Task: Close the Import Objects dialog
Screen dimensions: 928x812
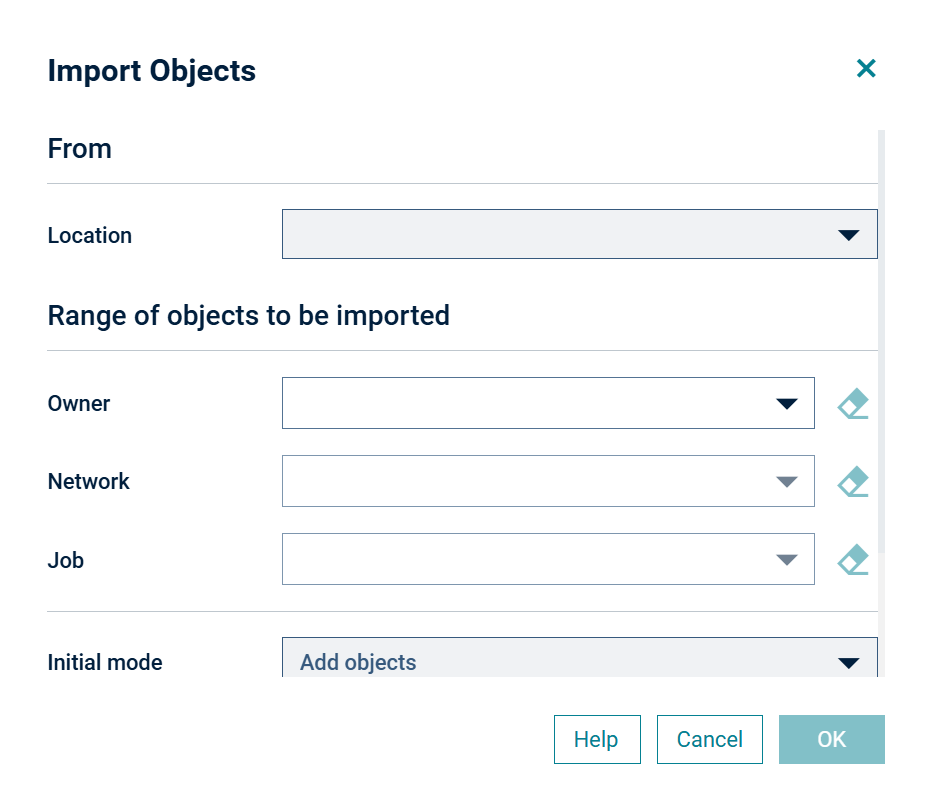Action: tap(866, 69)
